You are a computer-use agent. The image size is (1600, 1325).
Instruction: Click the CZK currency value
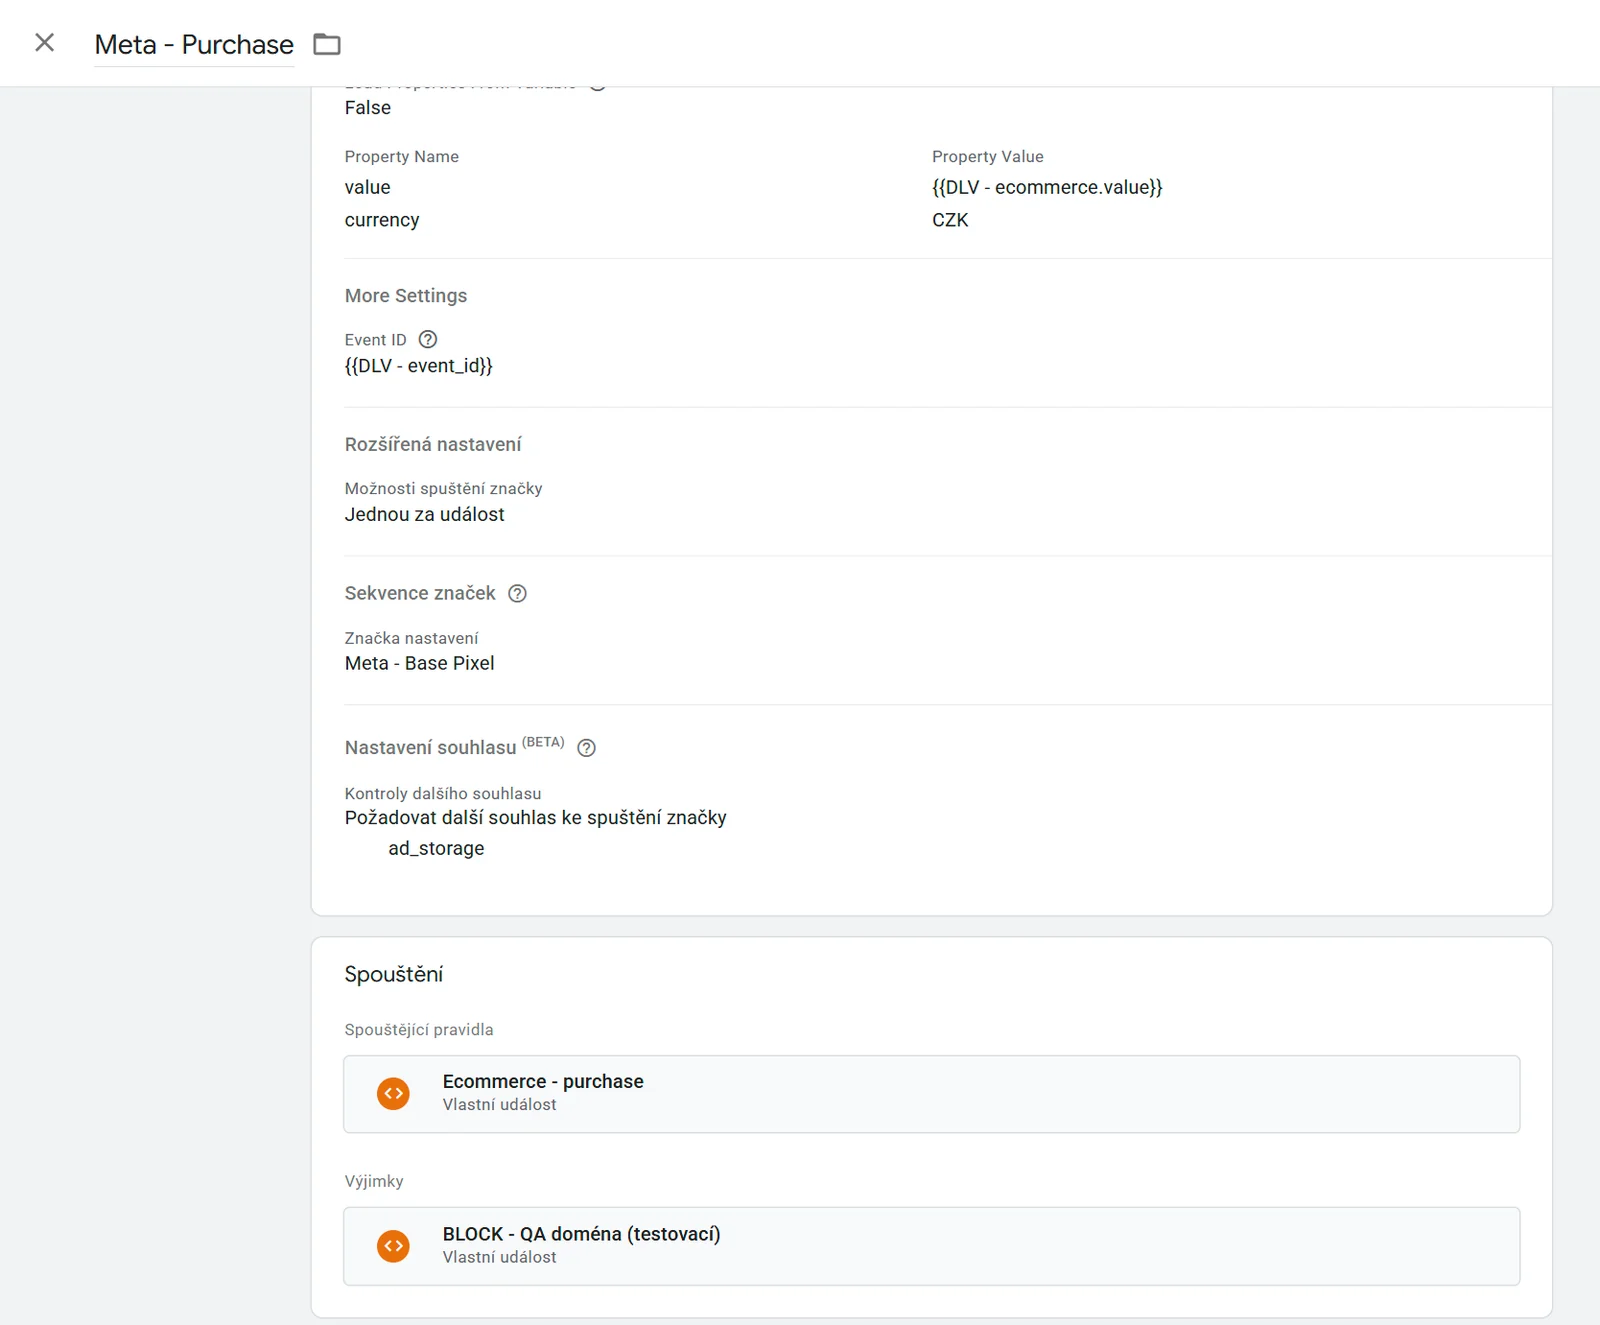coord(950,220)
